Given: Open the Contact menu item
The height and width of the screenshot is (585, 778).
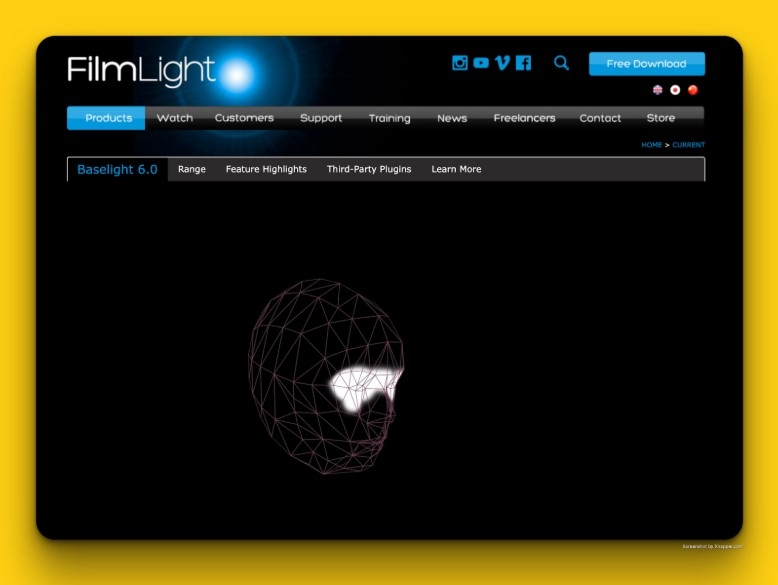Looking at the screenshot, I should point(600,118).
